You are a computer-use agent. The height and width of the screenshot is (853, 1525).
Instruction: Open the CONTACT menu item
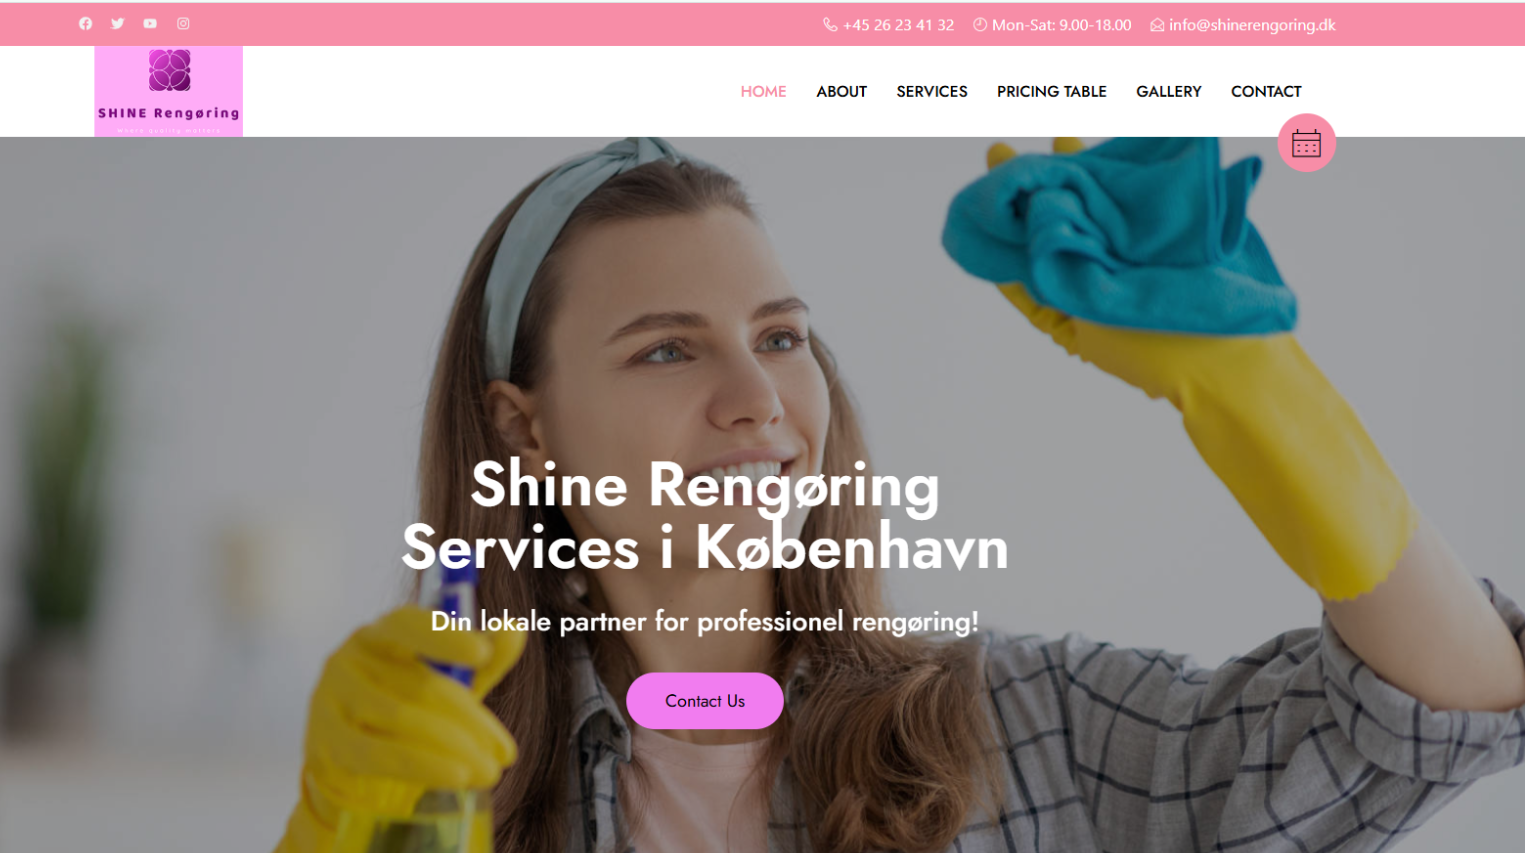click(1266, 91)
